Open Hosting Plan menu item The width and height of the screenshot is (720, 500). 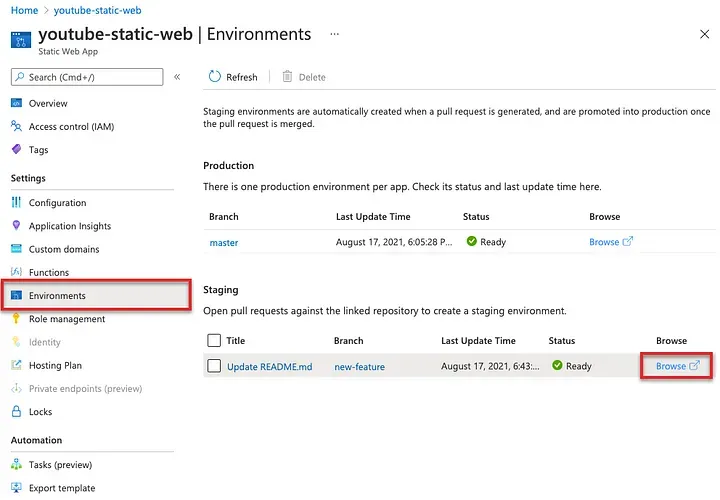[x=55, y=365]
